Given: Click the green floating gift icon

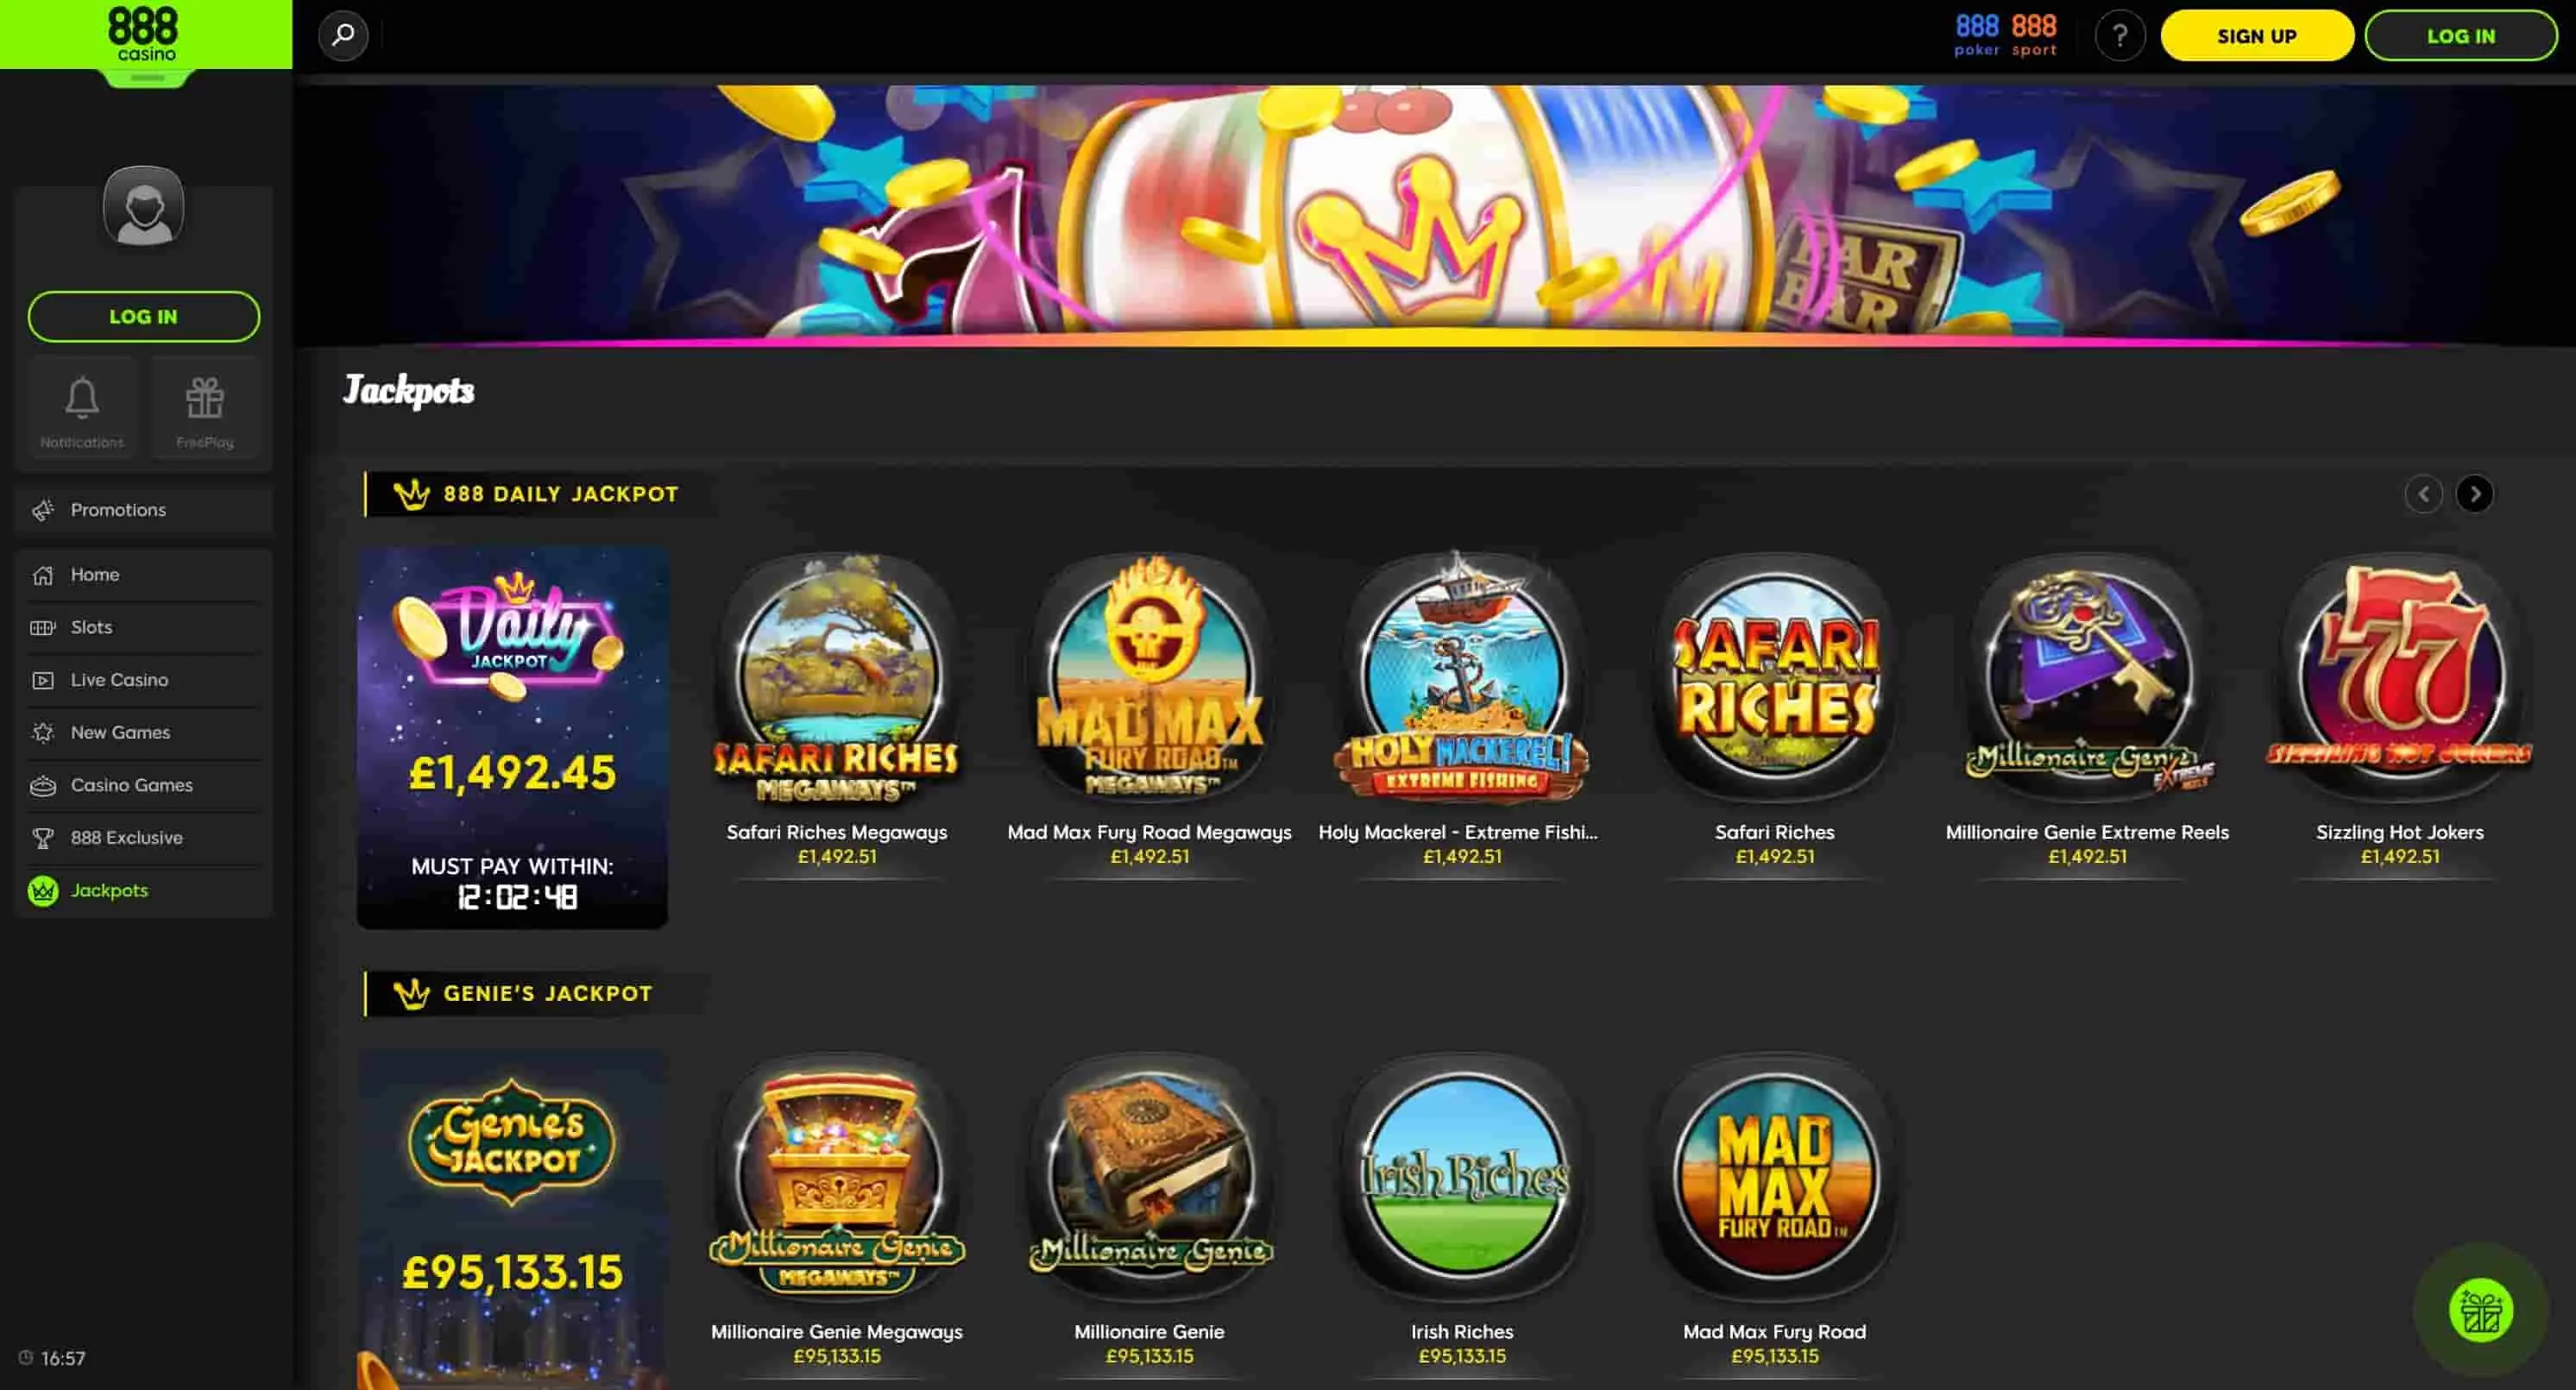Looking at the screenshot, I should [x=2481, y=1310].
